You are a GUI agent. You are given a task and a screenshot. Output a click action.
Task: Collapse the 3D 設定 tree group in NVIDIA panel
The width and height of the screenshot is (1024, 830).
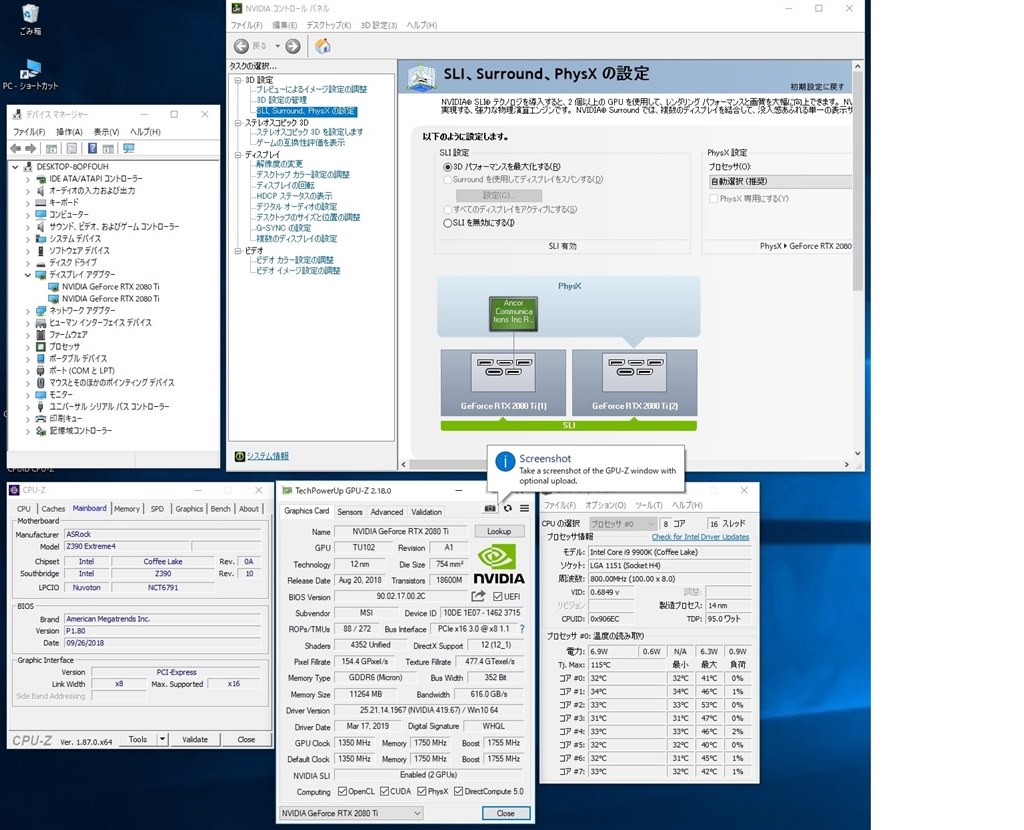pos(238,80)
